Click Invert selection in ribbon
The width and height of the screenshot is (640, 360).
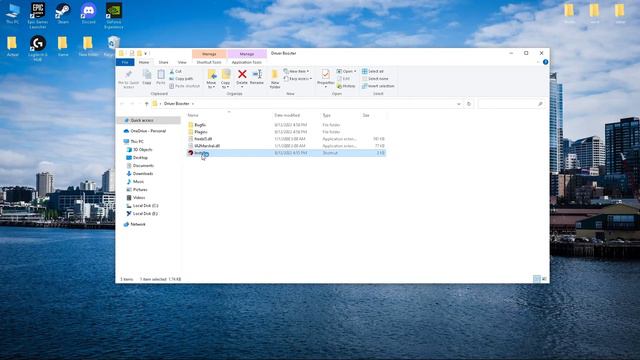378,86
